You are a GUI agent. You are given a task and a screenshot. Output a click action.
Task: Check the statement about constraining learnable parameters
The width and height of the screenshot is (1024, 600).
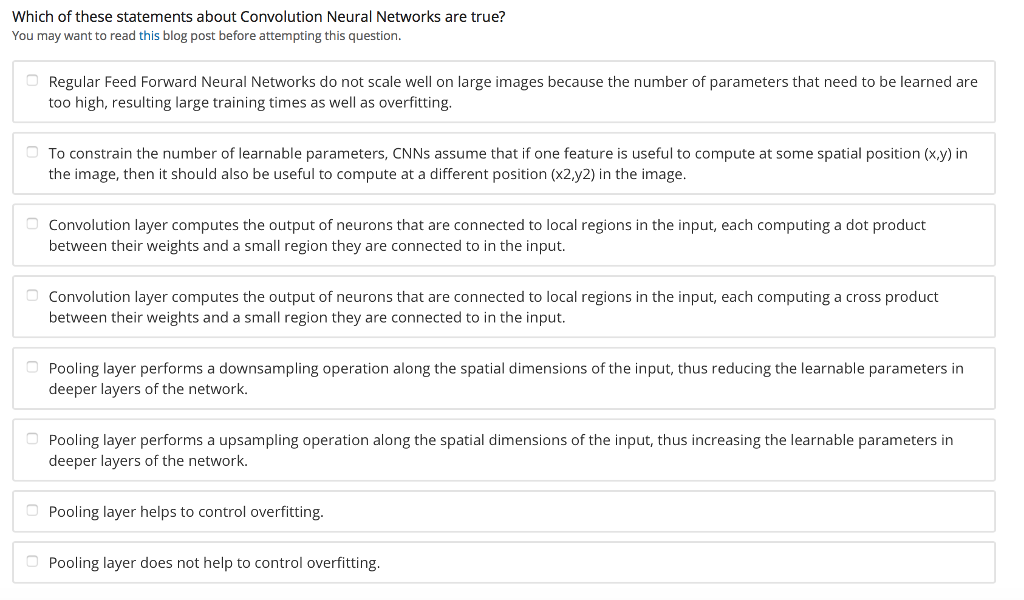[32, 151]
